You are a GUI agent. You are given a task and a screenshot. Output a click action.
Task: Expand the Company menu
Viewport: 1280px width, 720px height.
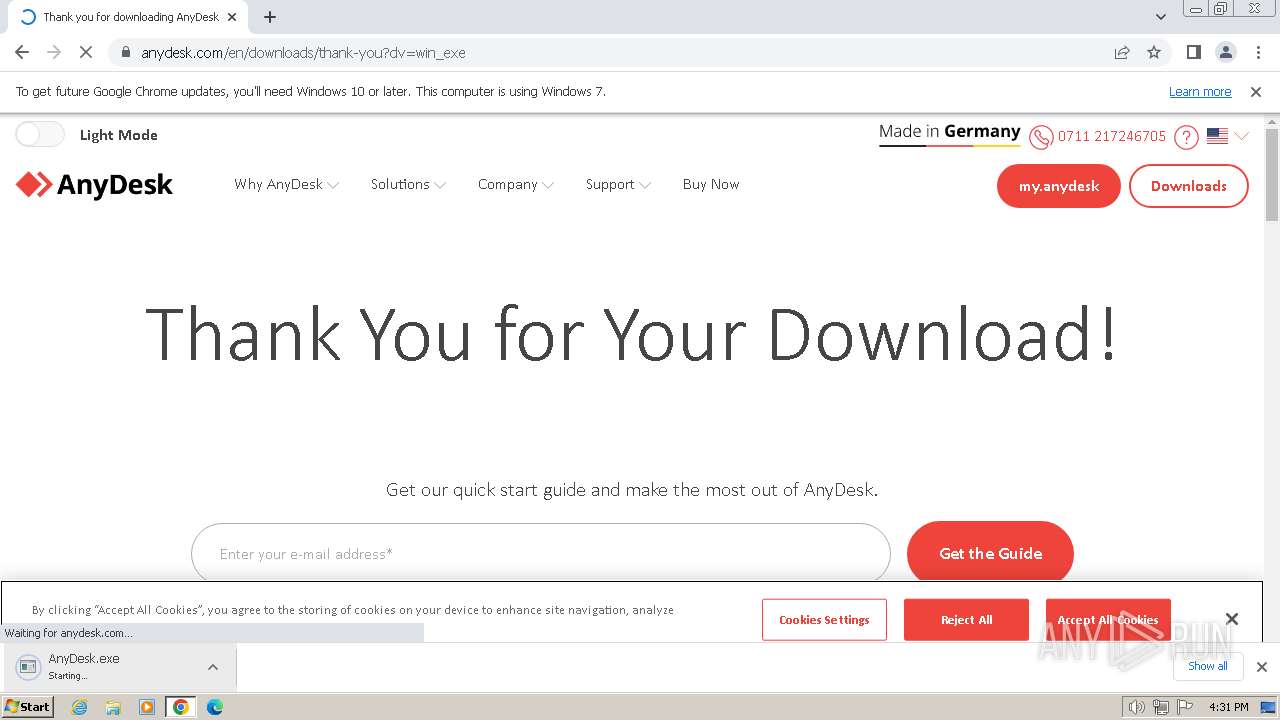click(x=516, y=184)
